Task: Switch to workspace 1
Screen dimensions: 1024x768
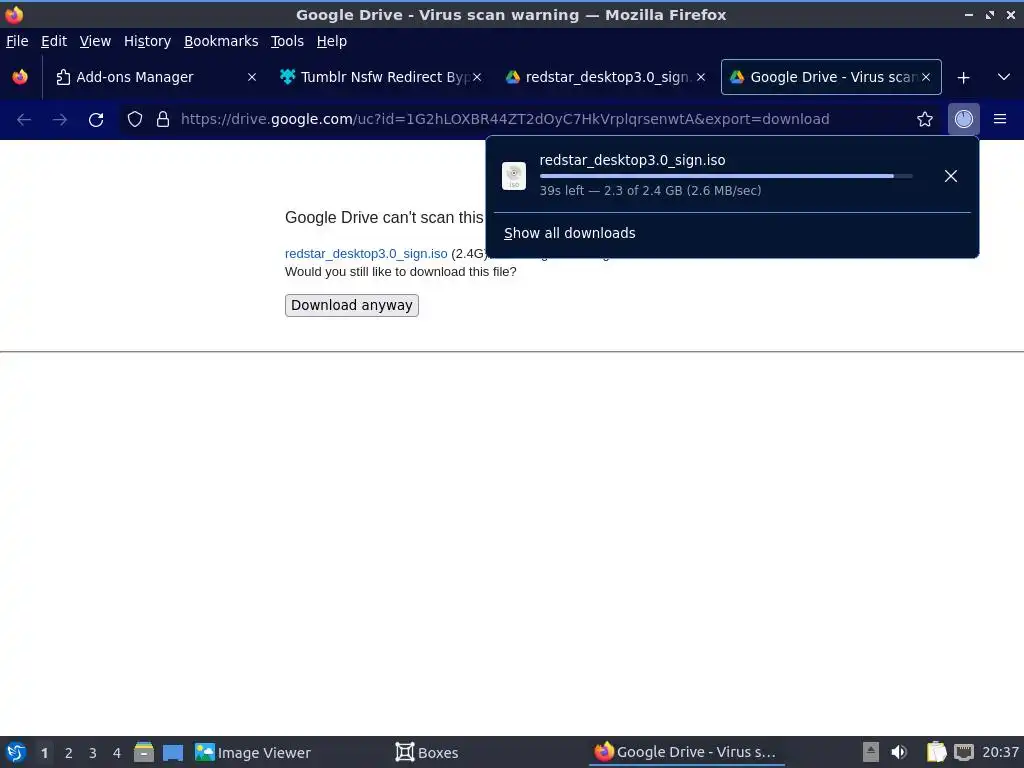Action: 44,753
